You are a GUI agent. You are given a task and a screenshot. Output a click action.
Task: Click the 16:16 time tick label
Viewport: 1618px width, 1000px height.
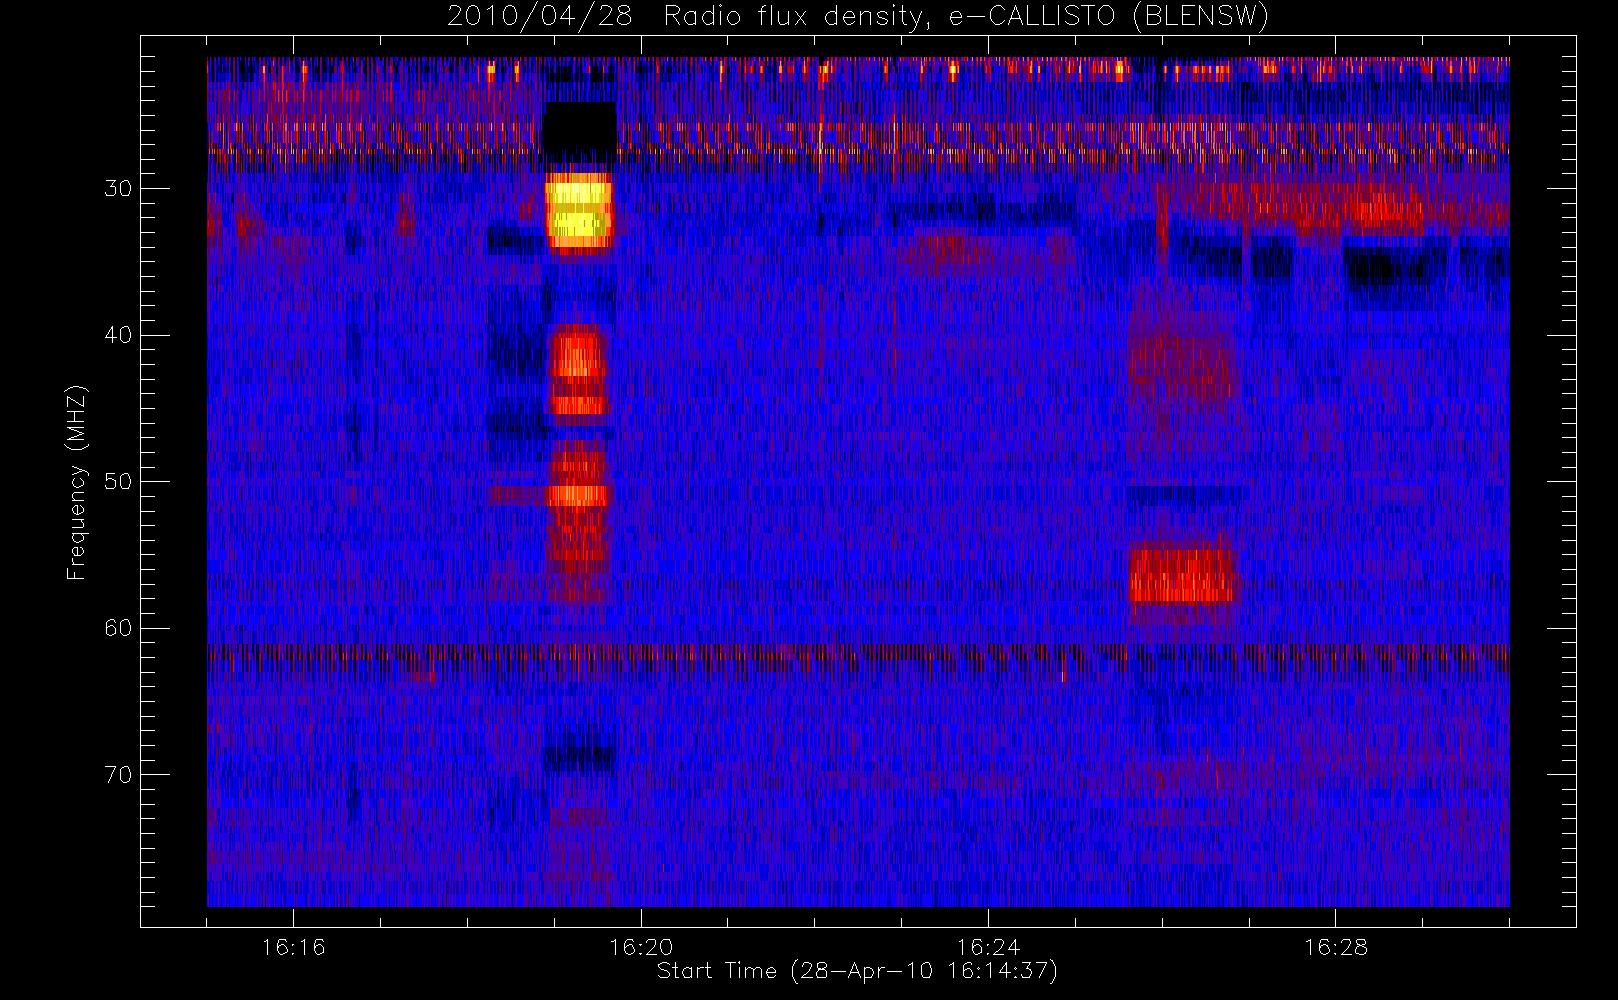point(293,947)
